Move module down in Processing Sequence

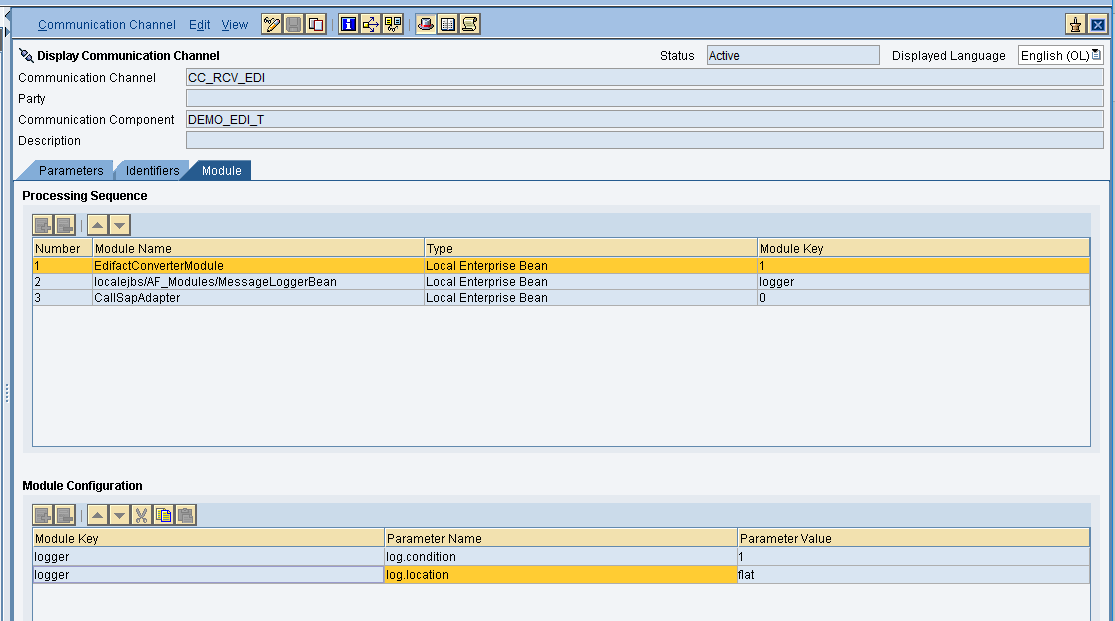[x=119, y=225]
